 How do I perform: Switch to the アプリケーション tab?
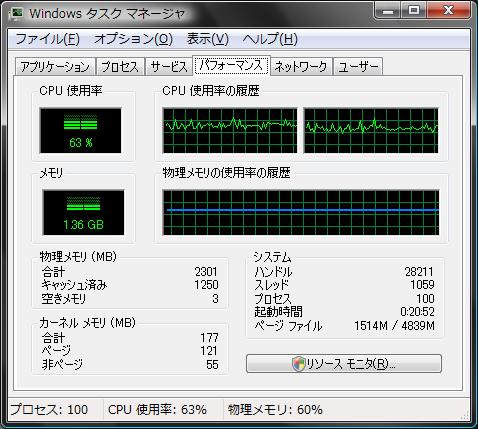click(55, 67)
